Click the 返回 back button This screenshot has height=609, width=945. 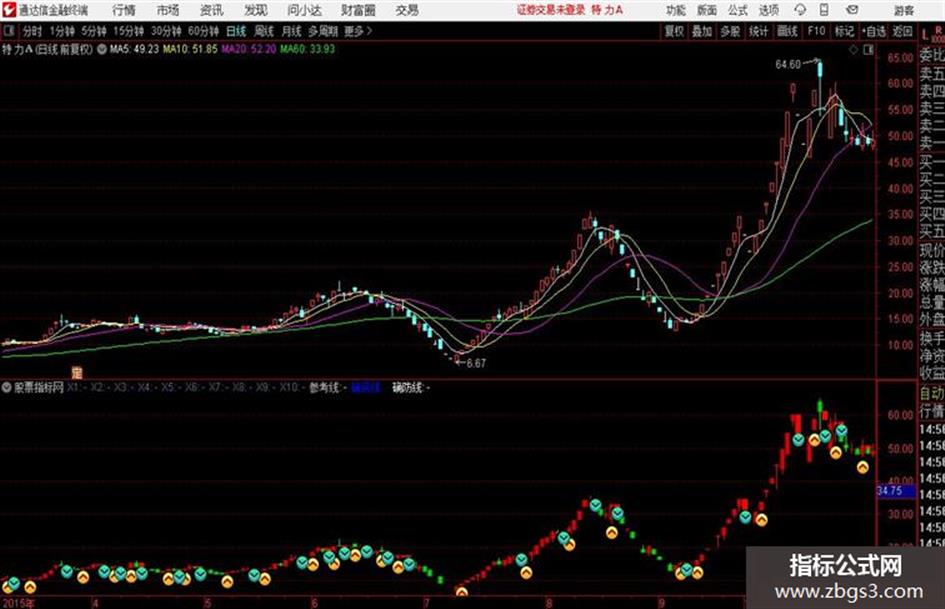pos(902,31)
